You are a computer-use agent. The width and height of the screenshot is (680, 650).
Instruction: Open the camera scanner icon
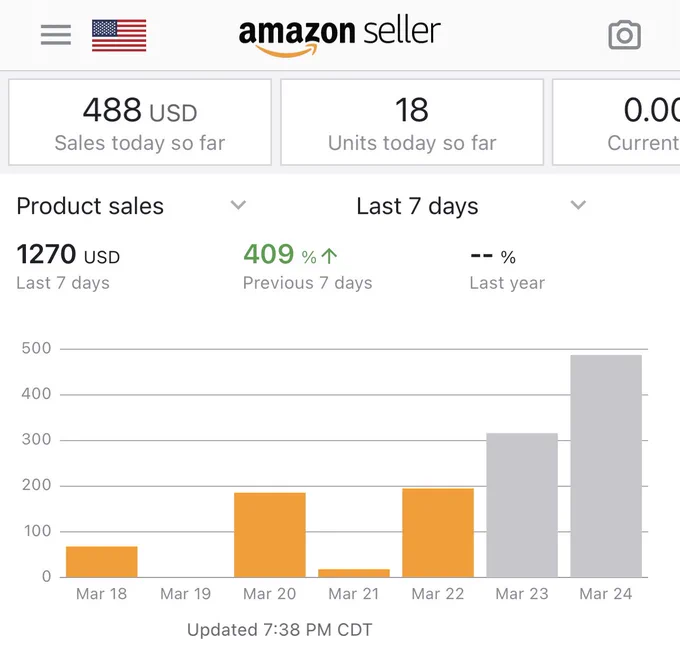(624, 35)
